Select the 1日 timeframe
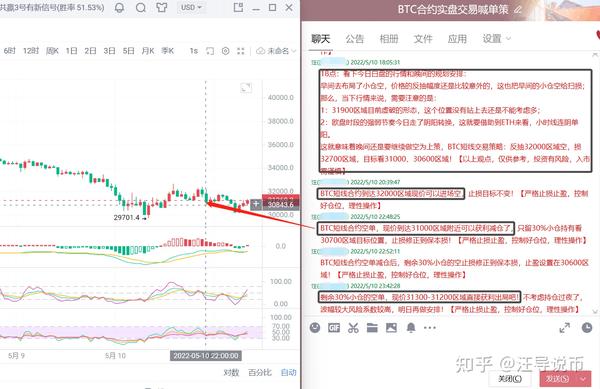Screen dimensions: 600x389 [x=72, y=51]
